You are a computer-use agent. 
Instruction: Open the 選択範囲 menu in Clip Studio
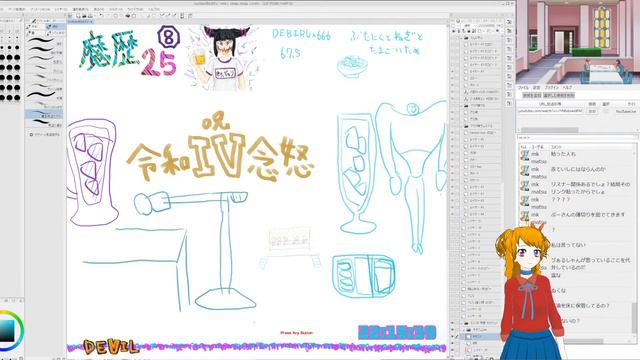80,9
